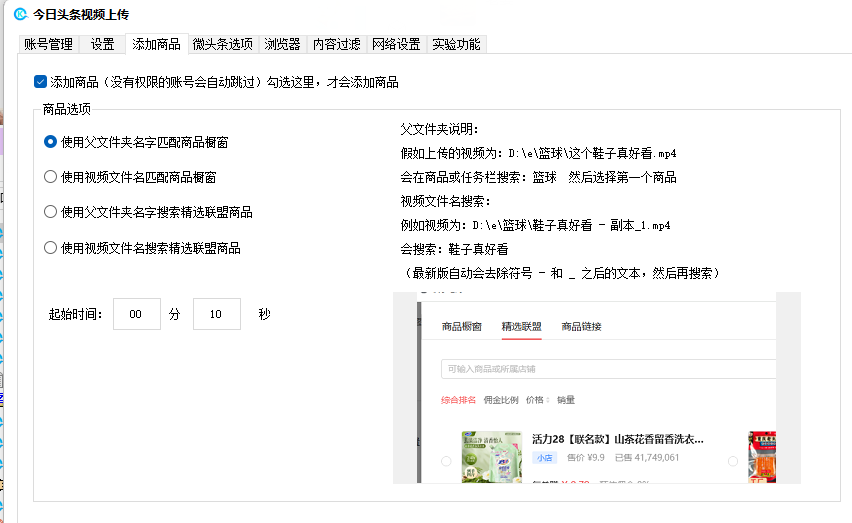
Task: Click 综合排名 sort label in preview
Action: (x=458, y=400)
